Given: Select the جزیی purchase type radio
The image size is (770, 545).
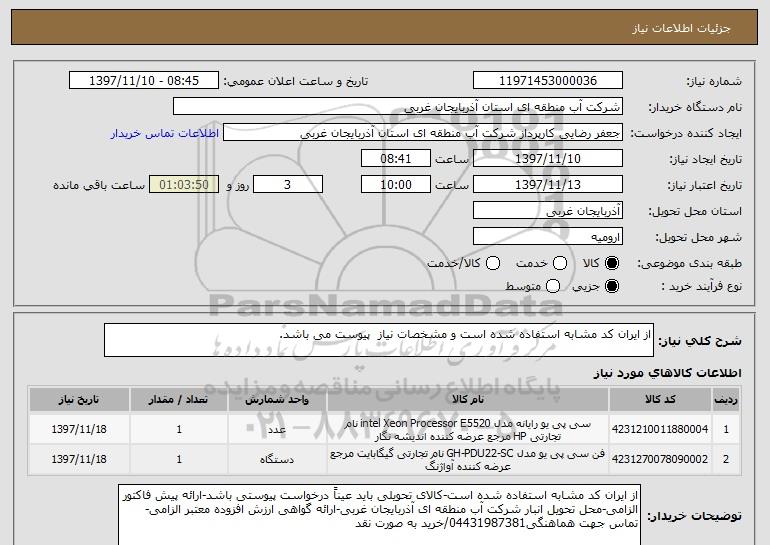Looking at the screenshot, I should pyautogui.click(x=612, y=286).
